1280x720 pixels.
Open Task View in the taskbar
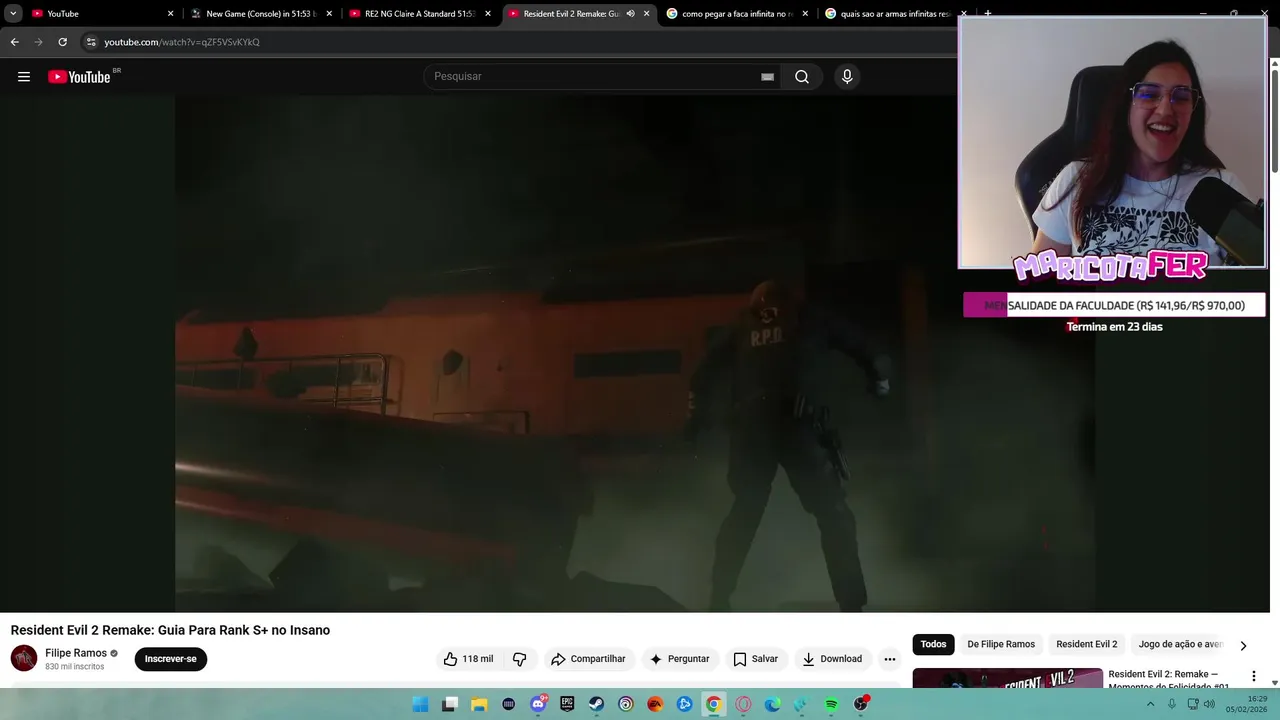point(450,704)
